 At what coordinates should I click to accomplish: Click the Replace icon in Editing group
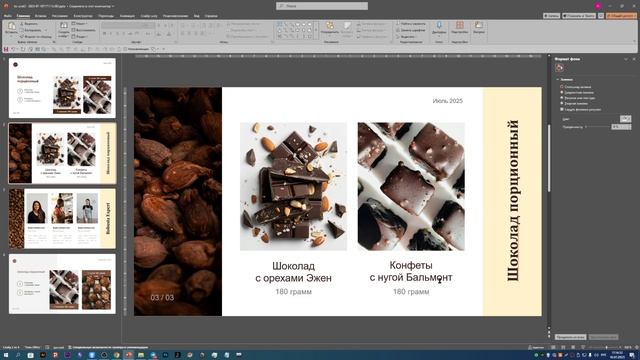tap(398, 30)
